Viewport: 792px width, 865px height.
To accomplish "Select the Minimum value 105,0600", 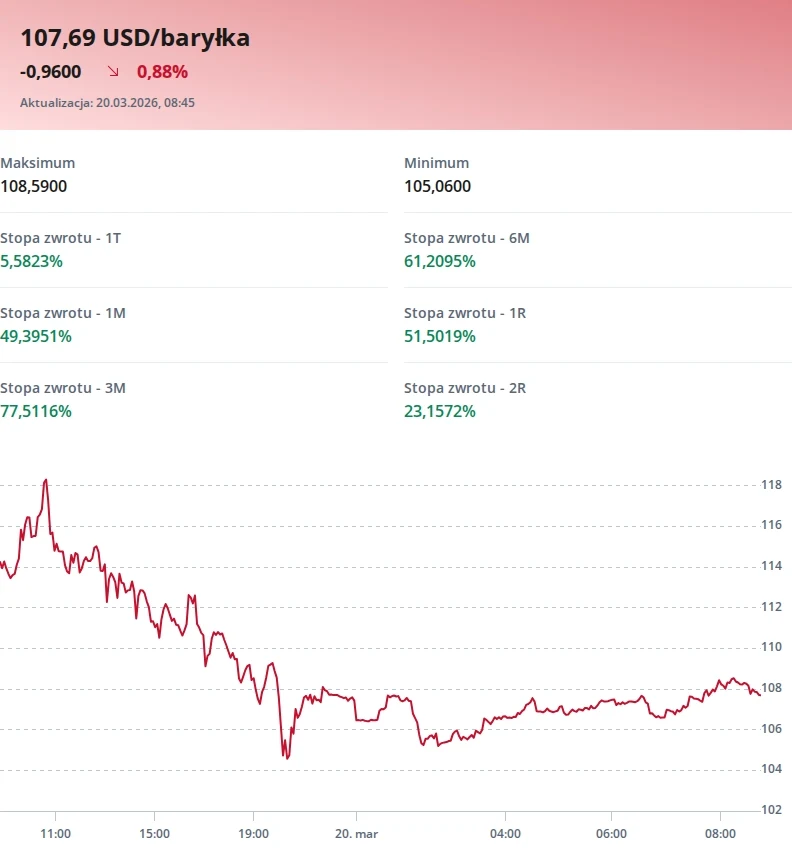I will coord(437,186).
